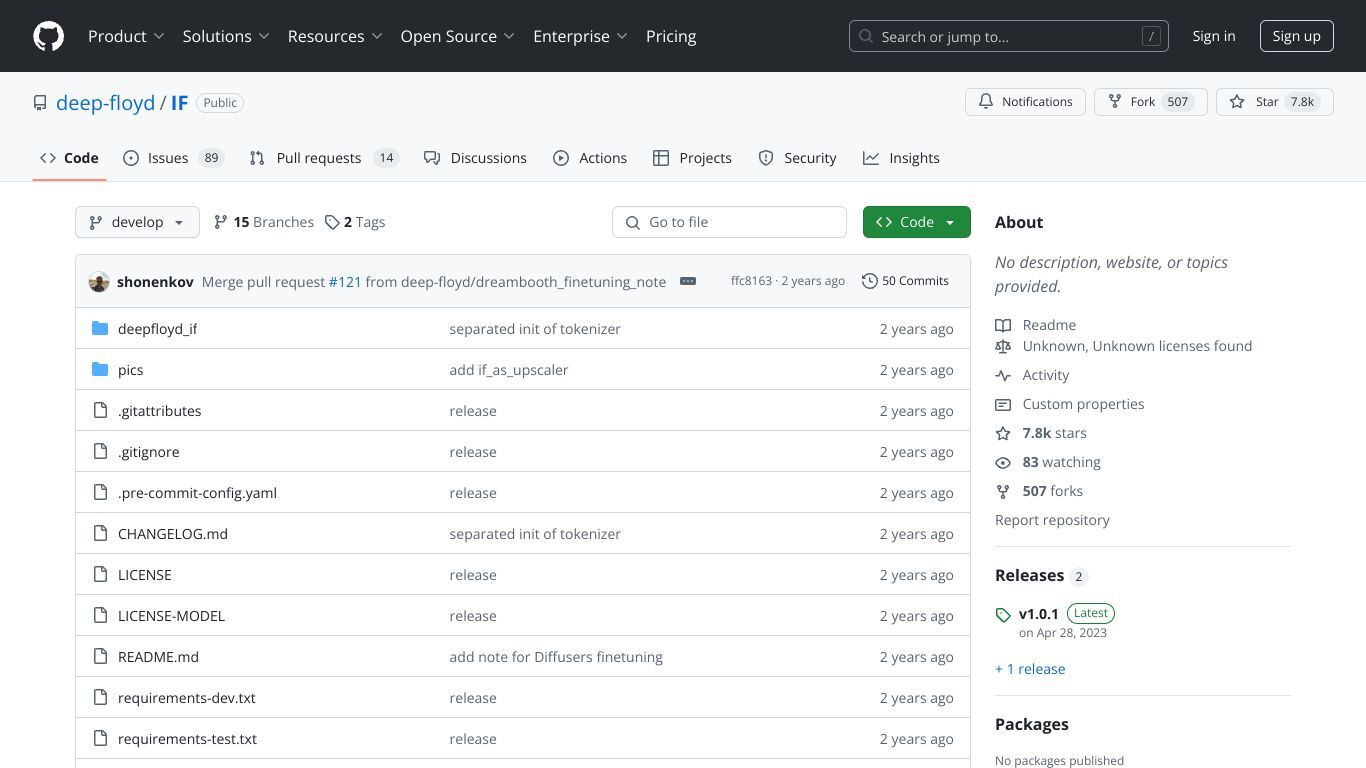Go to the Actions tab
Viewport: 1366px width, 768px height.
coord(590,158)
